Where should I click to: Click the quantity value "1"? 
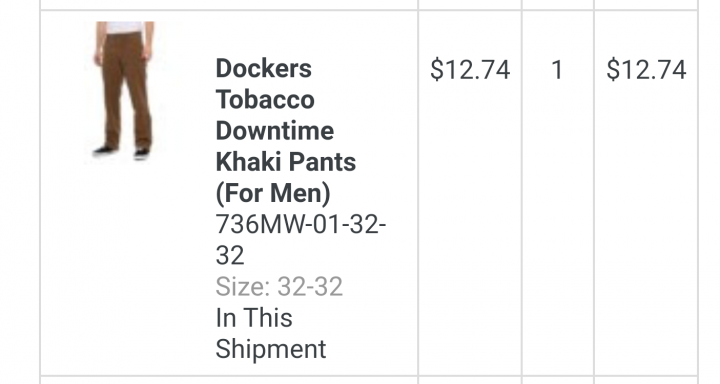coord(557,70)
